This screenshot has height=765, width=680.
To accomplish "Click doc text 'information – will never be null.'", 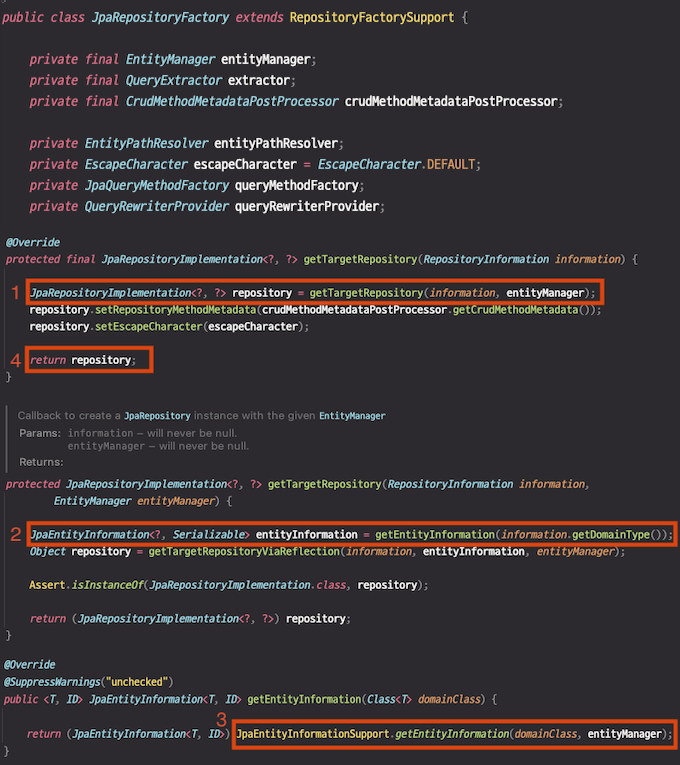I will pyautogui.click(x=152, y=433).
